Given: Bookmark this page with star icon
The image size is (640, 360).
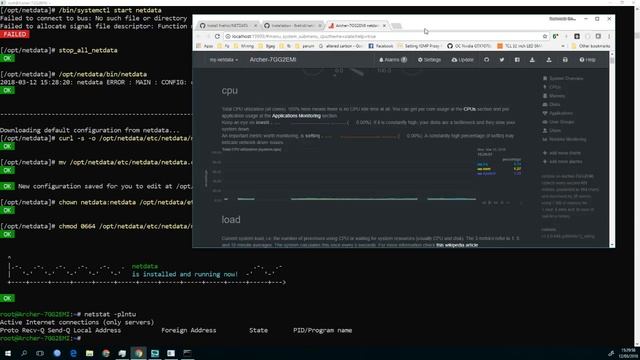Looking at the screenshot, I should (x=544, y=36).
